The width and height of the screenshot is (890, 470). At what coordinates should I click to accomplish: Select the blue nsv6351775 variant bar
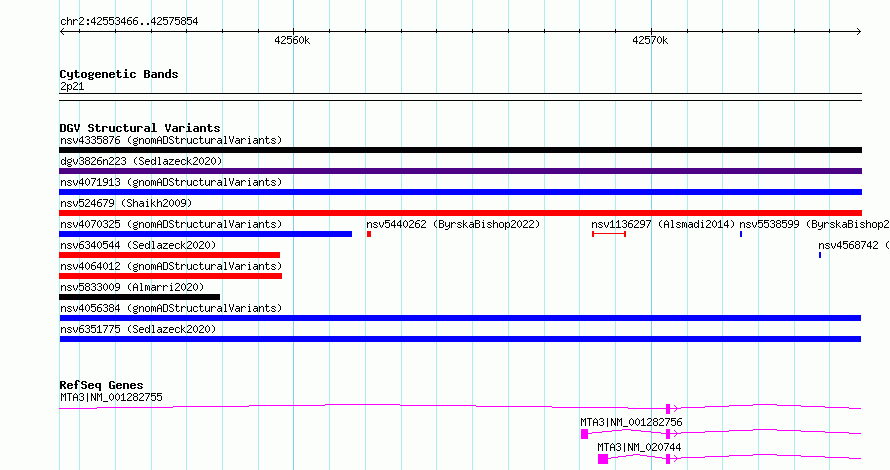(460, 339)
